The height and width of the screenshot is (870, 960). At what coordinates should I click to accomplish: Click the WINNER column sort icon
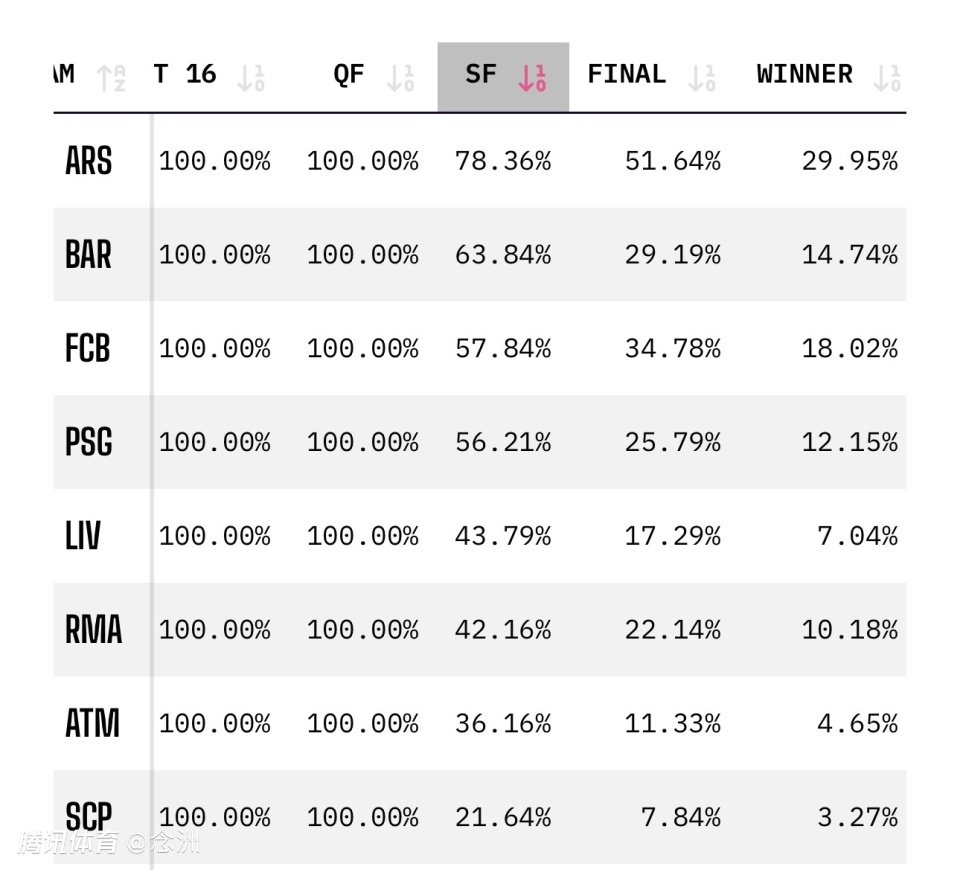click(x=887, y=77)
